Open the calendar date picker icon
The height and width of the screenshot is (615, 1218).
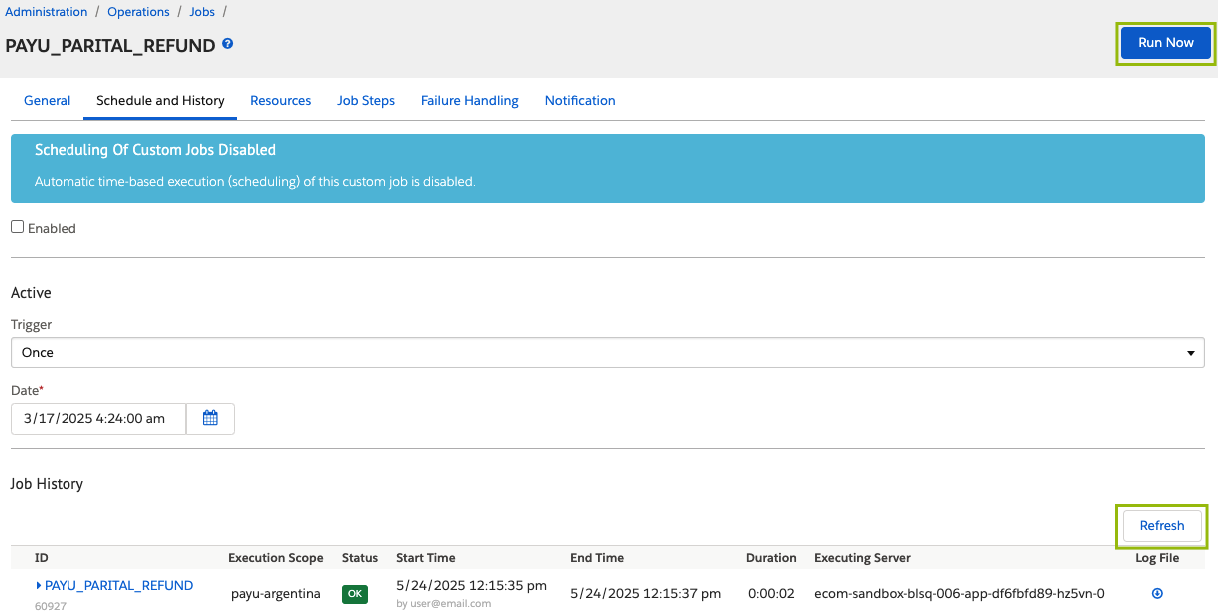coord(210,419)
